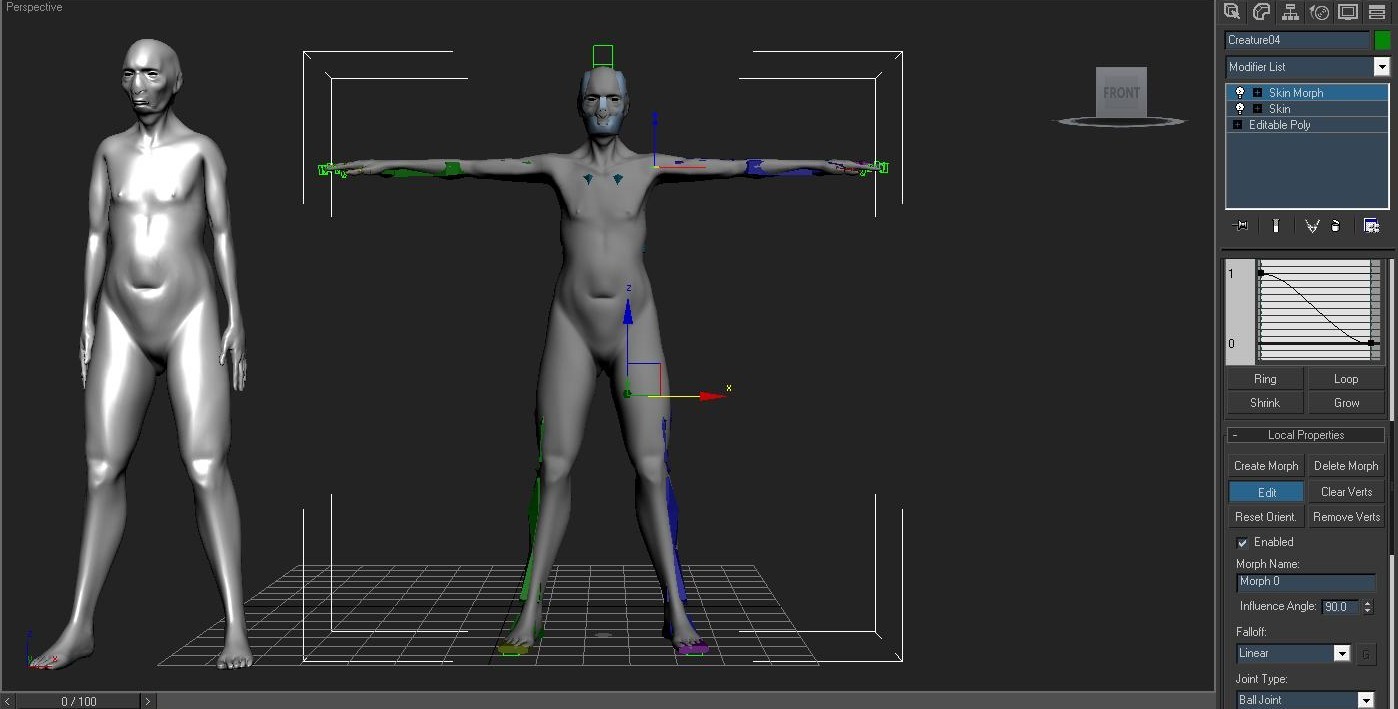The width and height of the screenshot is (1398, 709).
Task: Open the Utilities panel tab
Action: pos(1377,12)
